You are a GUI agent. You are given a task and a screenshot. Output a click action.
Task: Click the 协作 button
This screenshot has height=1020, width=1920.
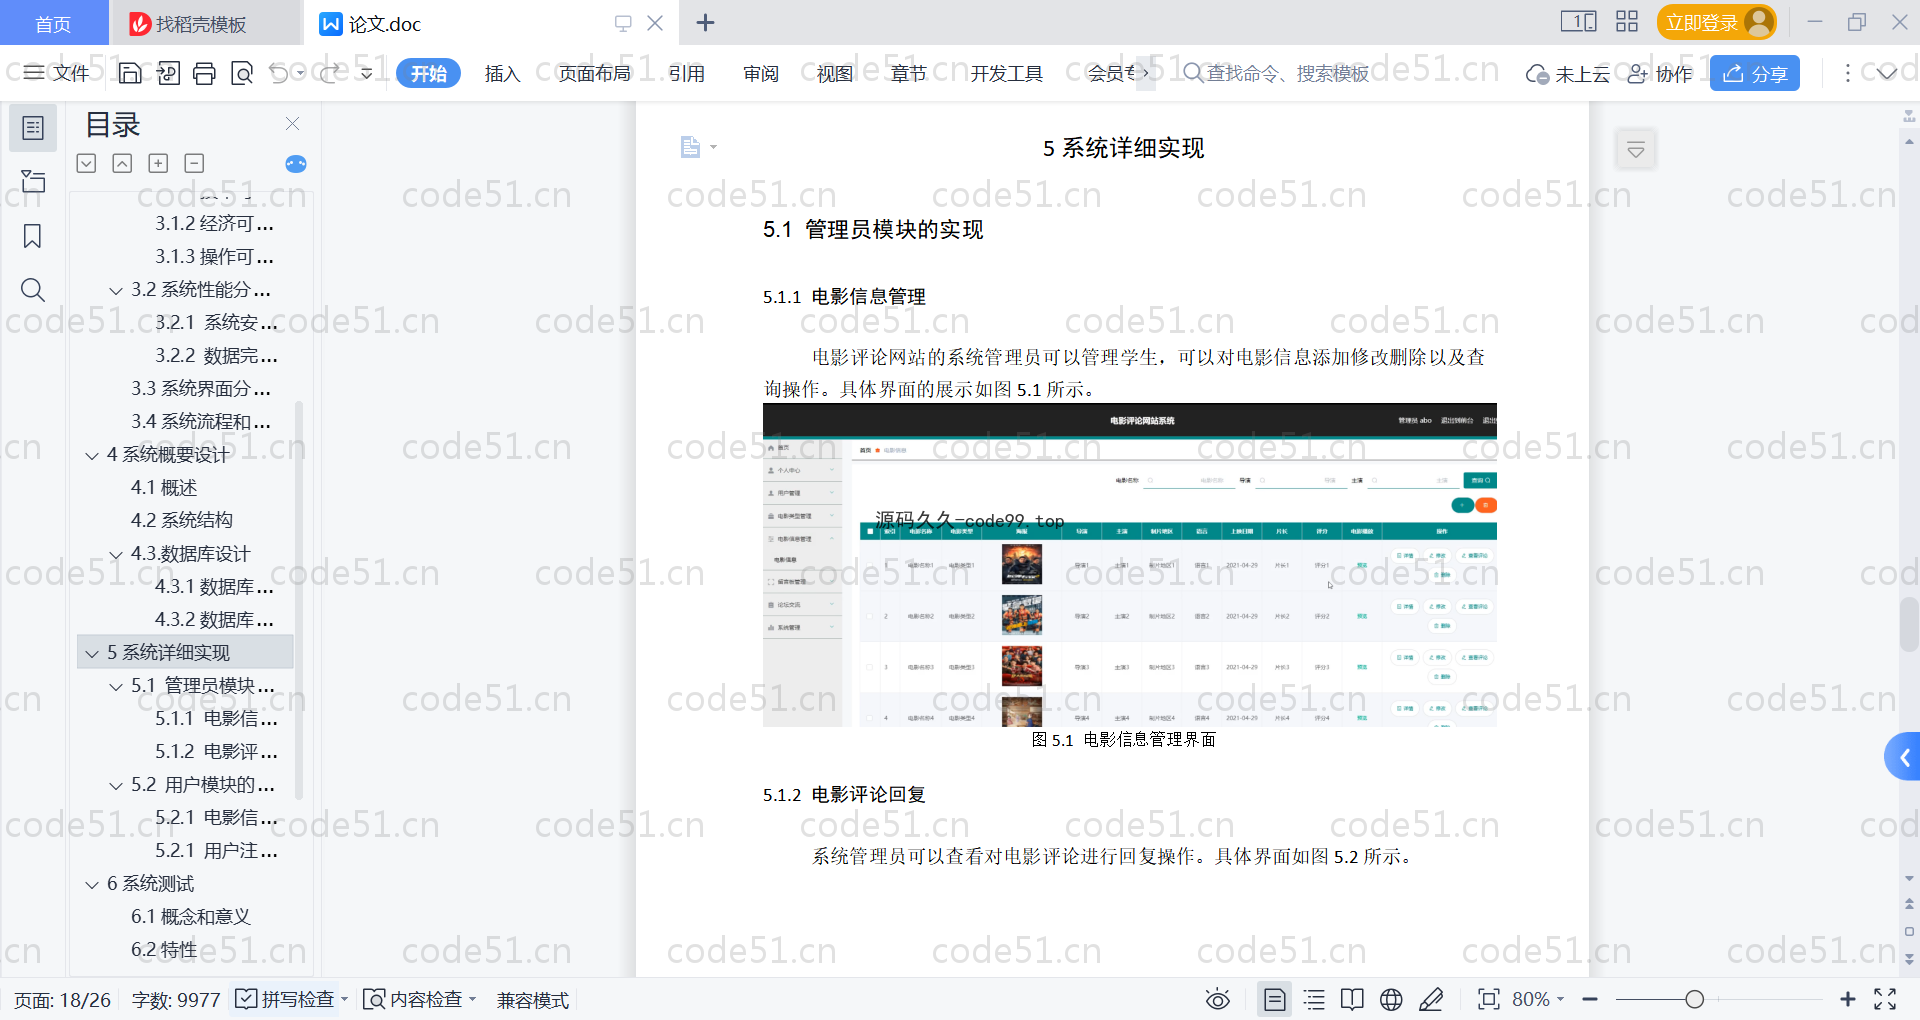[x=1660, y=73]
